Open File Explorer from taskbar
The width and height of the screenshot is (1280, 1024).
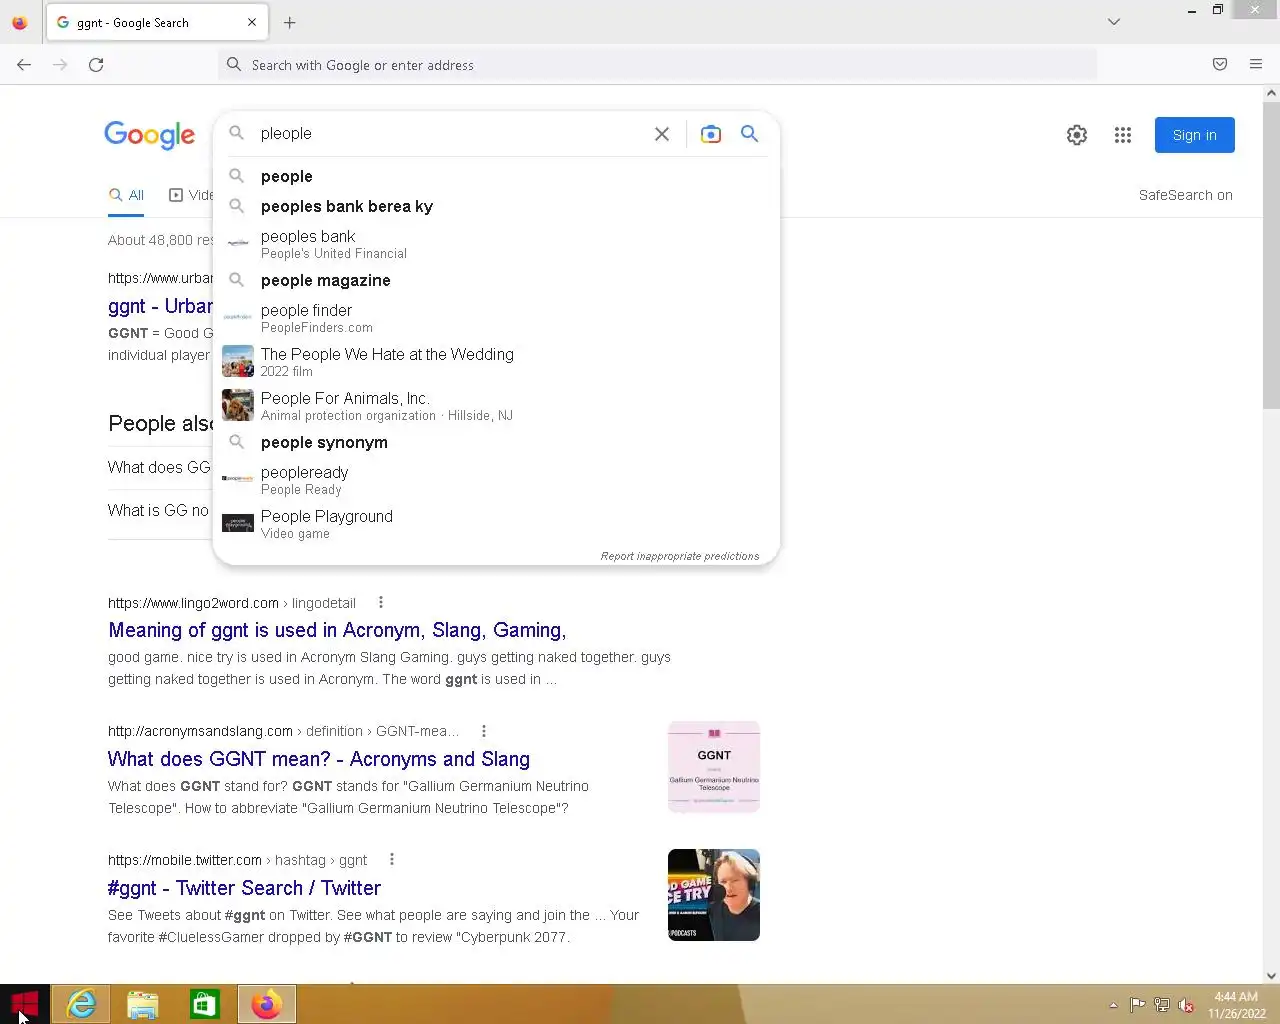143,1004
